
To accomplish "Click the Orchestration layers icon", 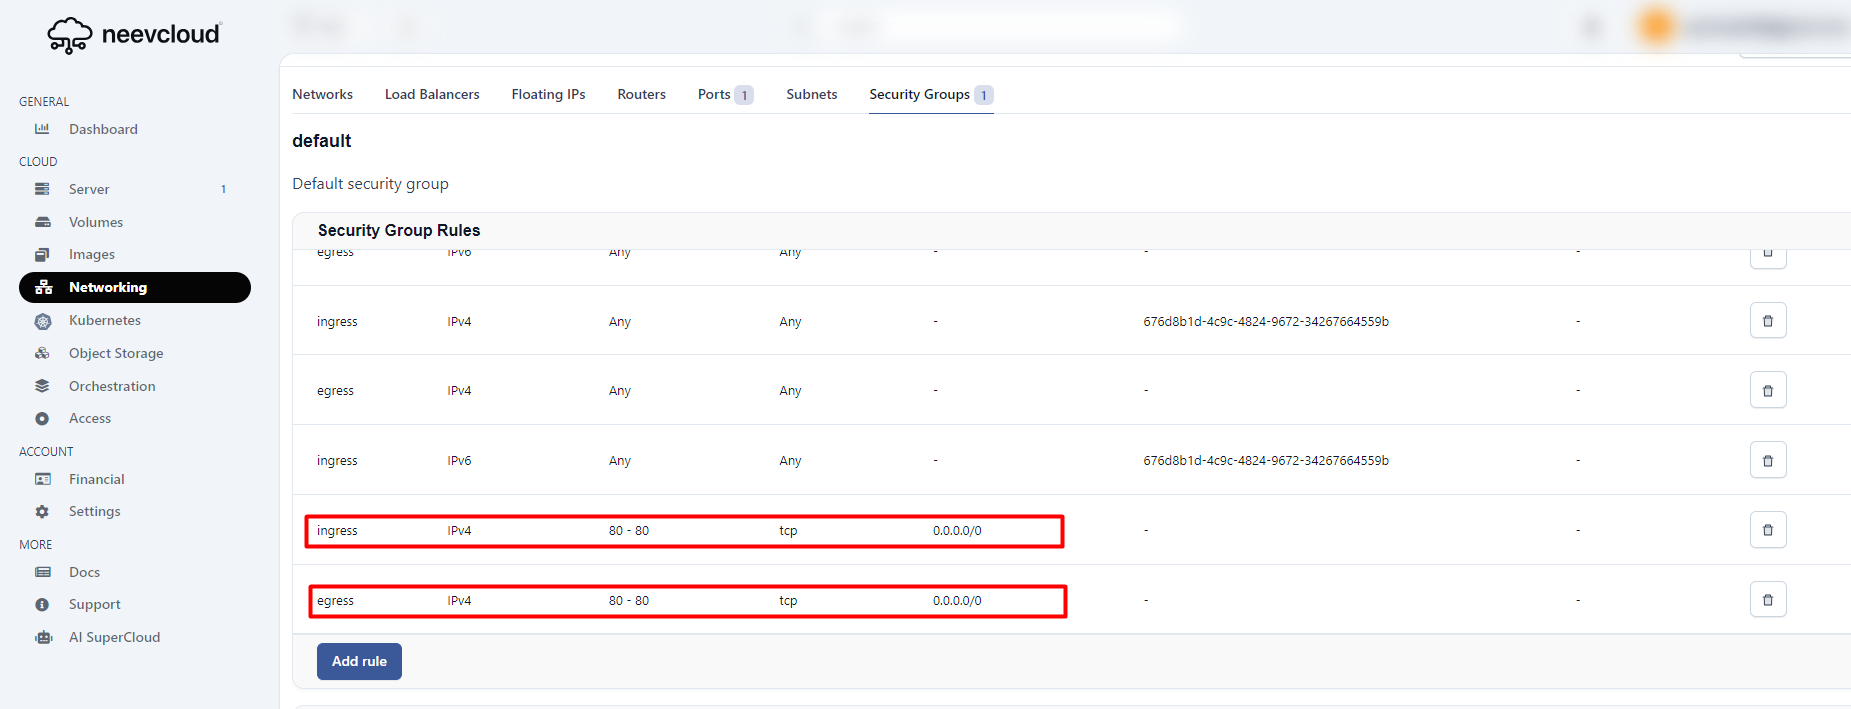I will tap(42, 386).
